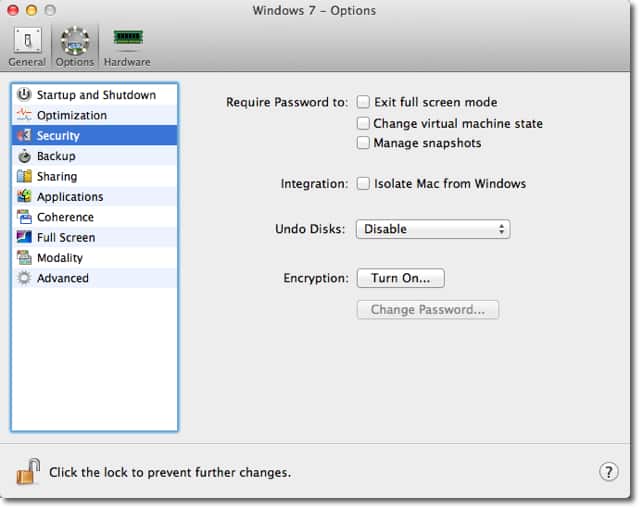
Task: Click the Applications sidebar icon
Action: tap(24, 196)
